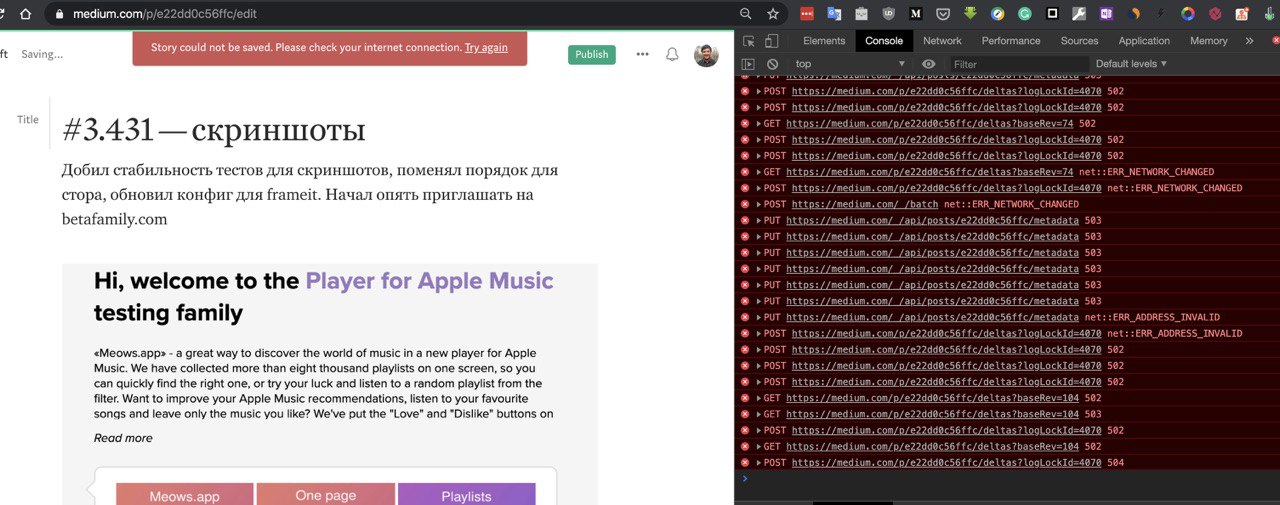
Task: Expand the PUT metadata ERR_ADDRESS_INVALID row
Action: [759, 317]
